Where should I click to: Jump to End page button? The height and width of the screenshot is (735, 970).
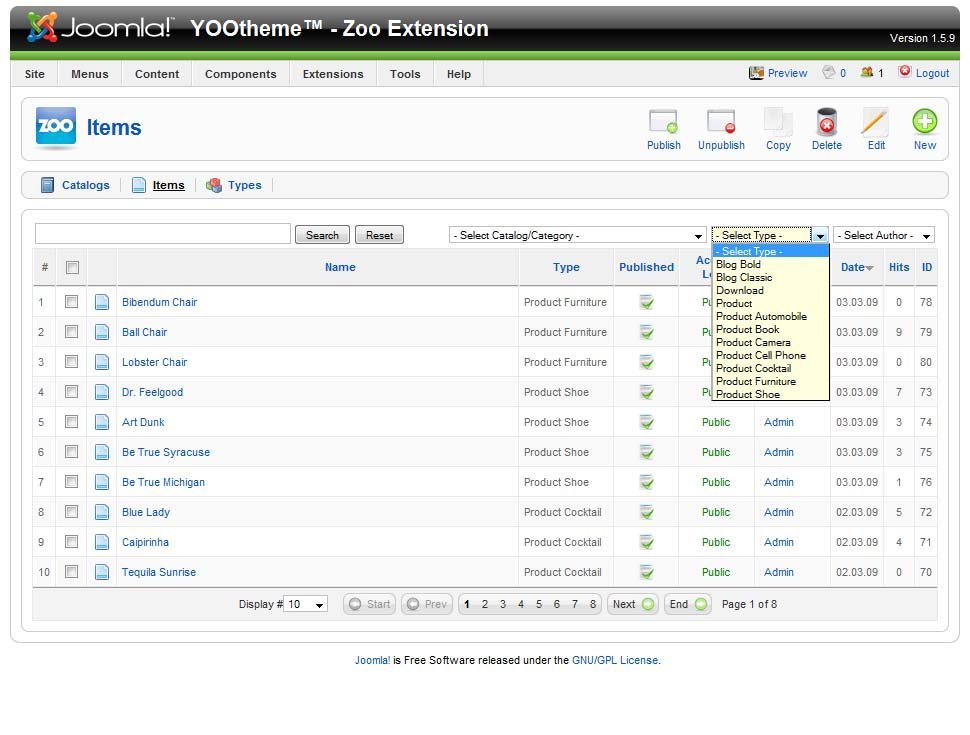[x=687, y=604]
